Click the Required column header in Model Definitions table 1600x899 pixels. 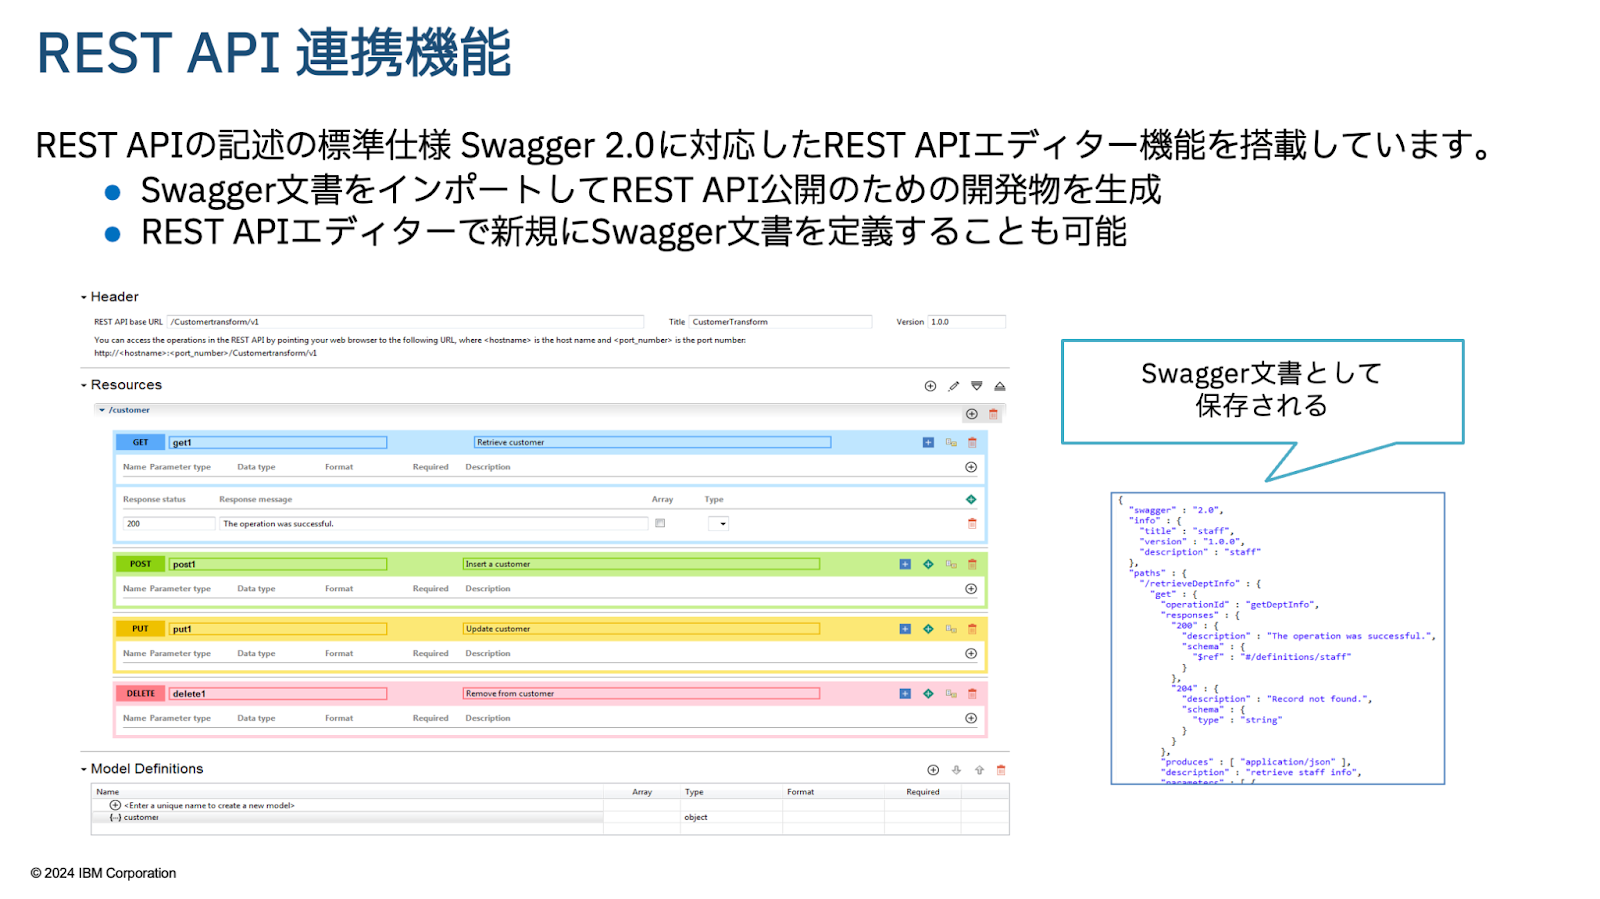coord(923,792)
